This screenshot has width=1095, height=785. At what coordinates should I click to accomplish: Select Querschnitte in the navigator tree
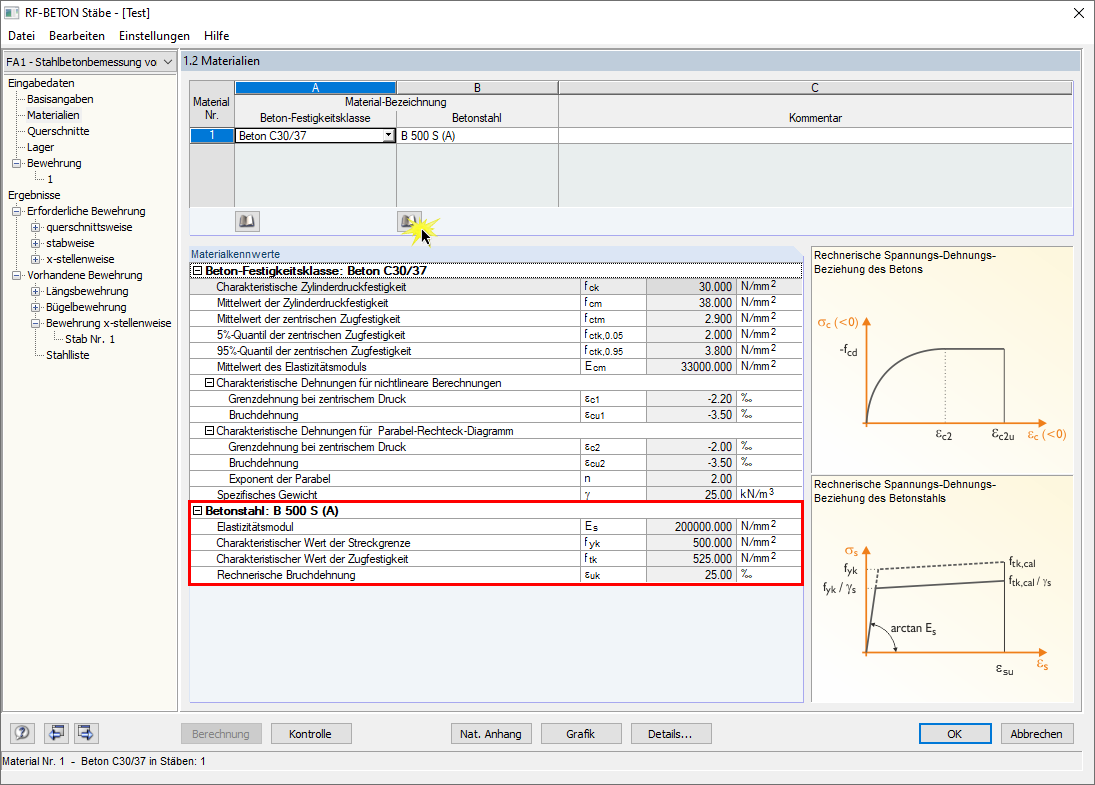[x=58, y=131]
